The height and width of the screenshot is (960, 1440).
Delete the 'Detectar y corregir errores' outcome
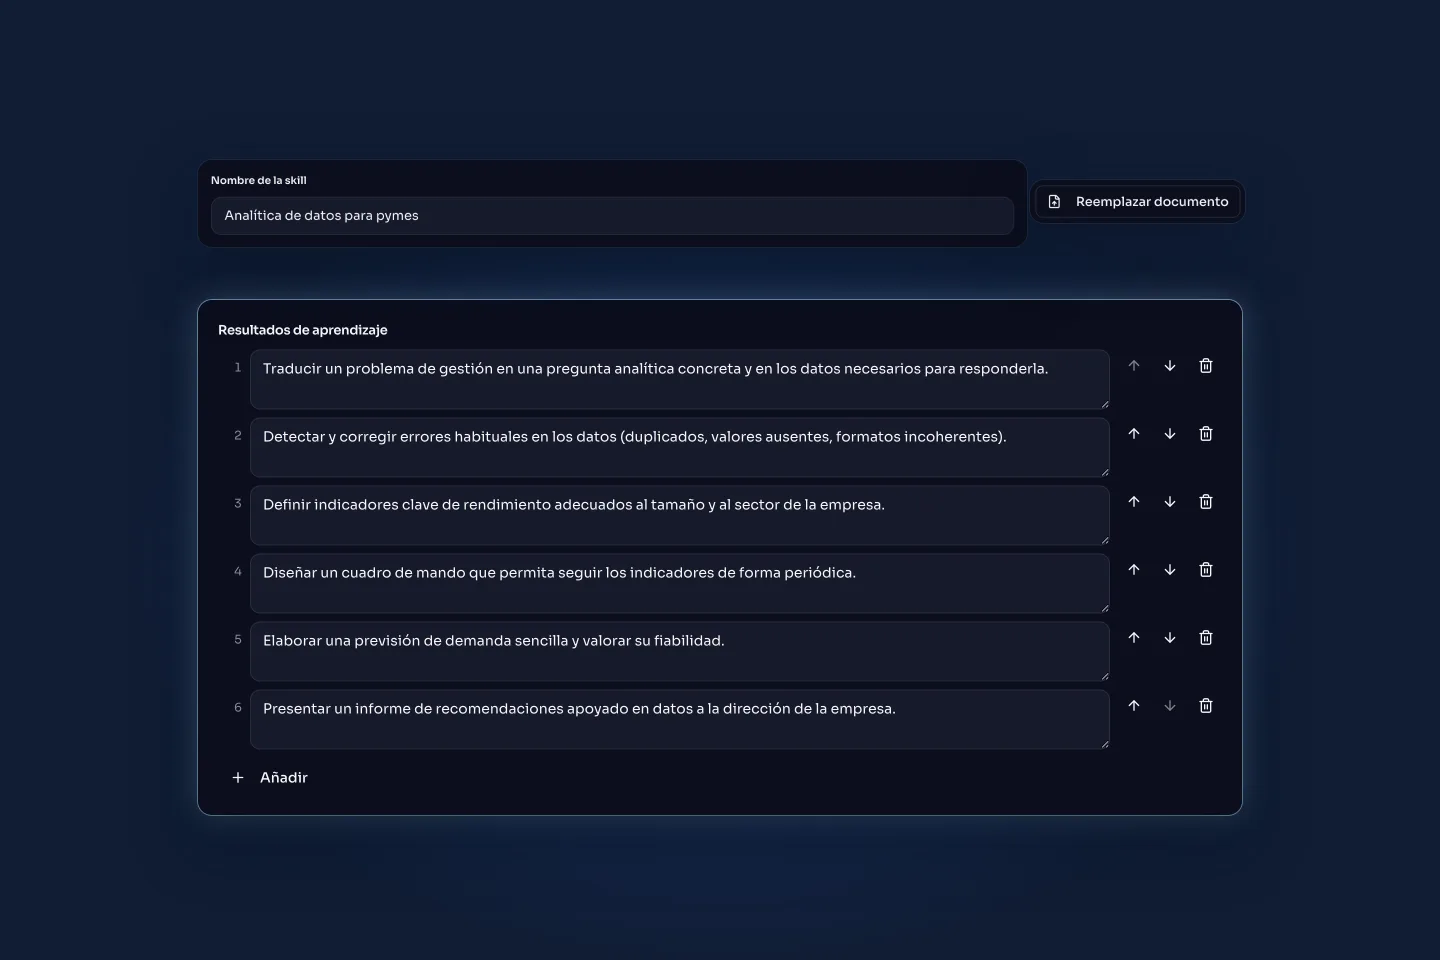(x=1206, y=434)
